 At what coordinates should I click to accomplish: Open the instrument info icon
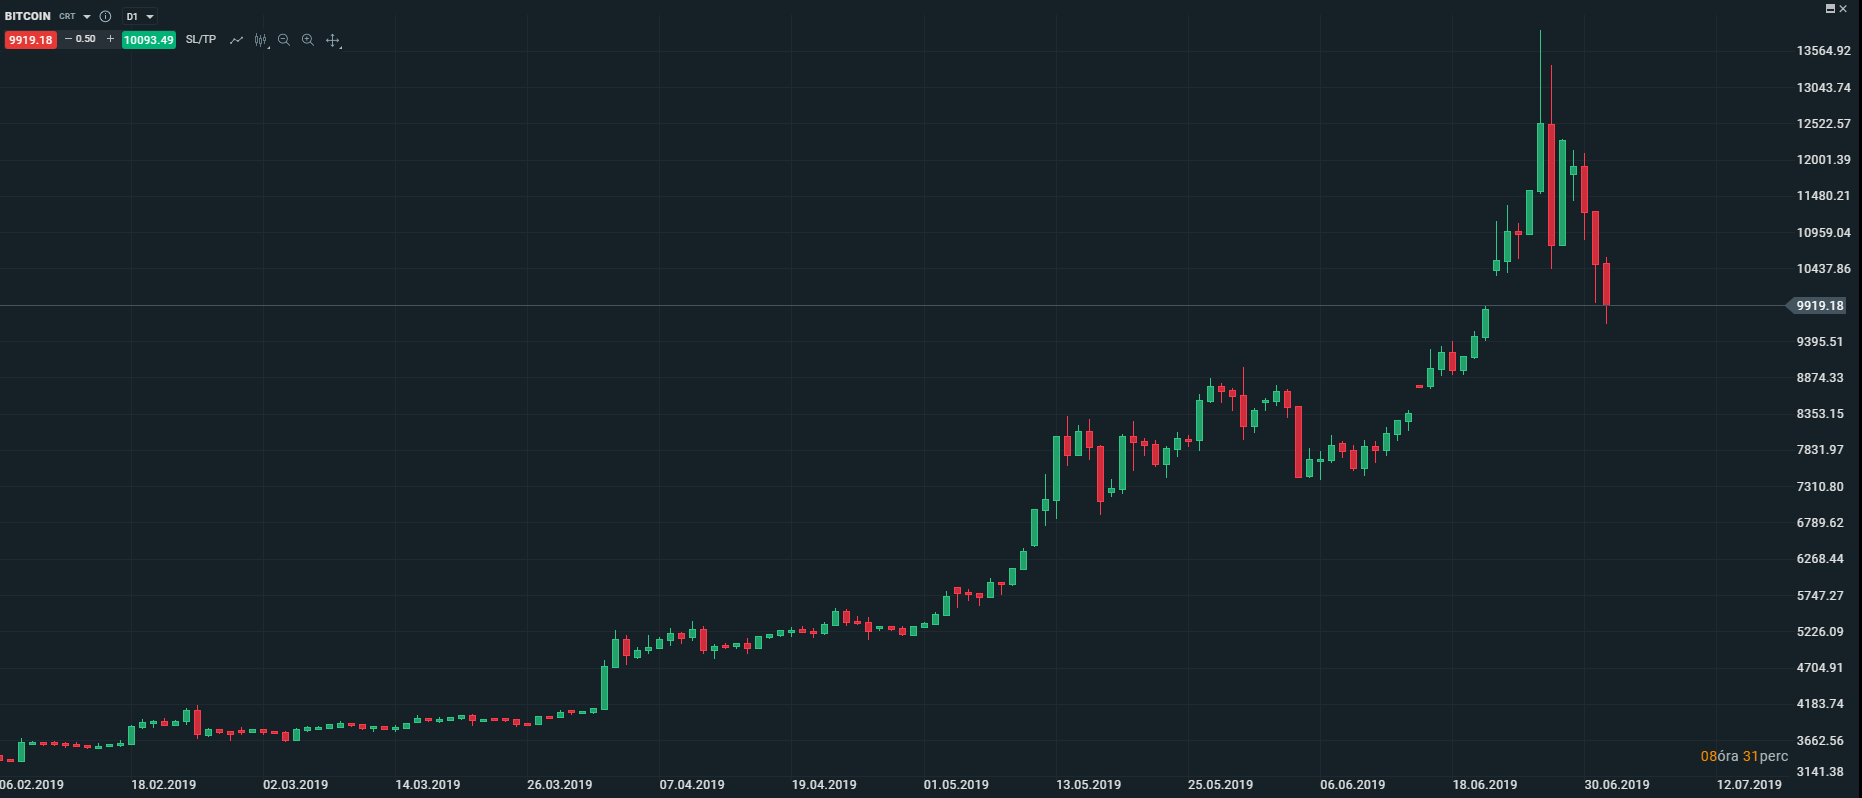point(105,17)
